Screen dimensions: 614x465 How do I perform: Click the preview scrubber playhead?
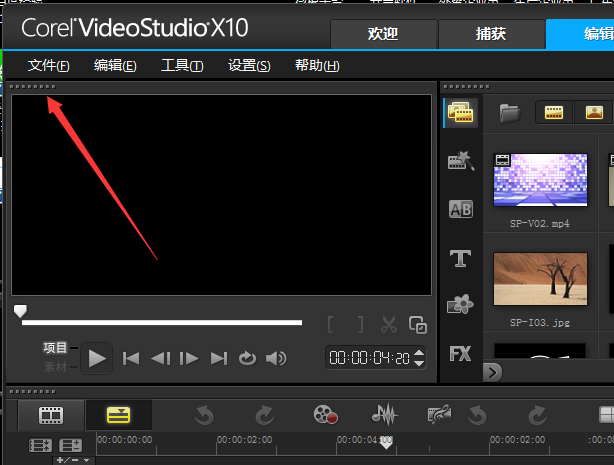click(20, 312)
